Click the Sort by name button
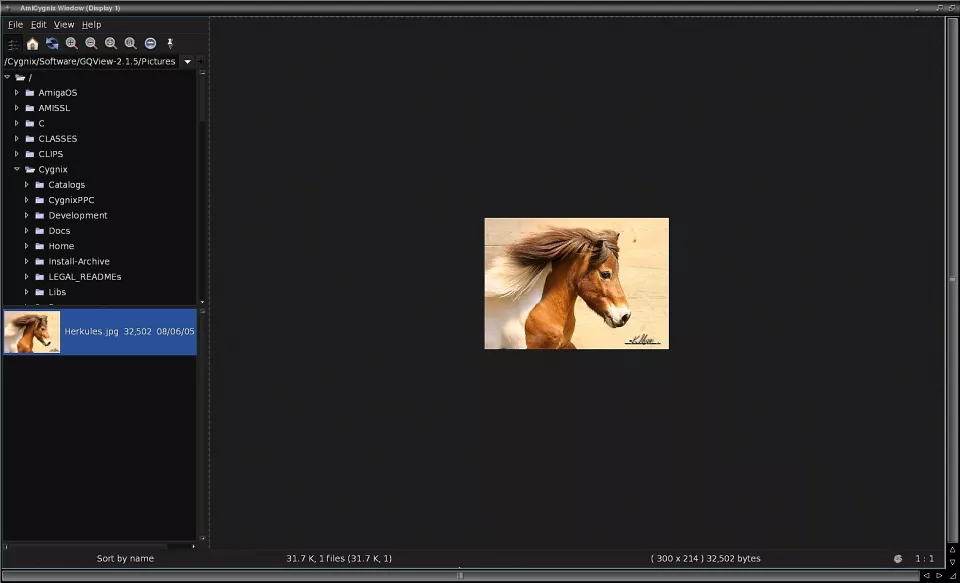 [125, 559]
